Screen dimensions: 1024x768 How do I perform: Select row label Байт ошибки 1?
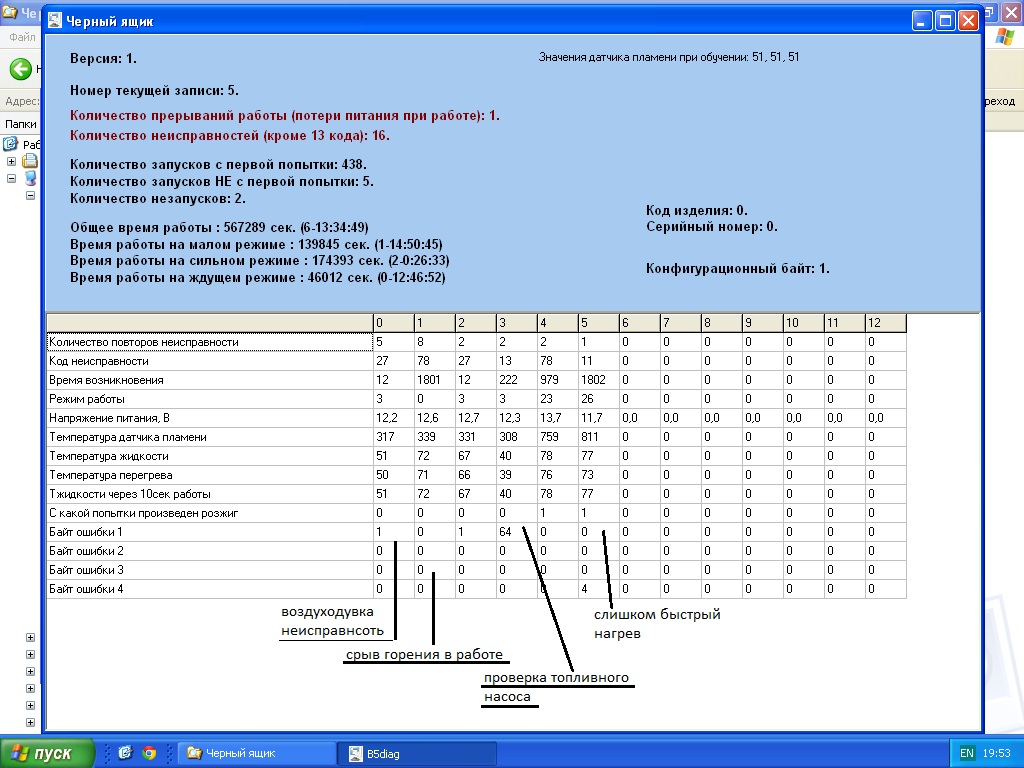coord(210,532)
